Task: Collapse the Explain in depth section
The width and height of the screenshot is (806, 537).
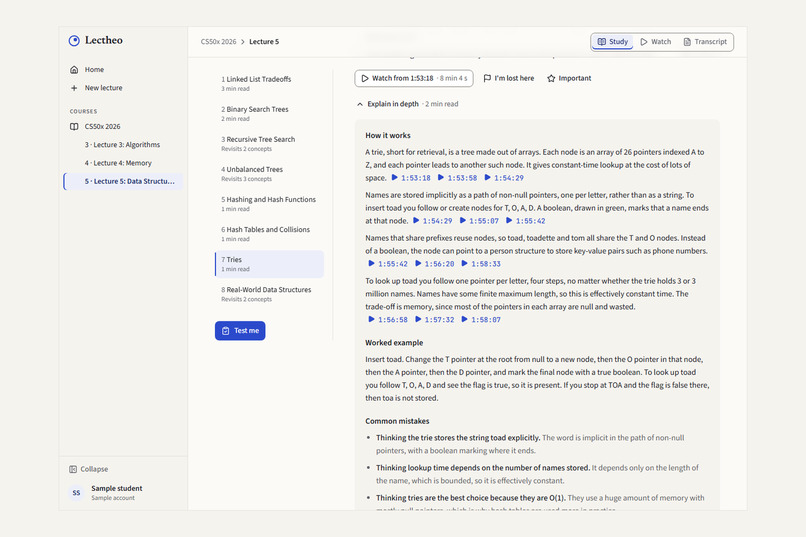Action: point(407,104)
